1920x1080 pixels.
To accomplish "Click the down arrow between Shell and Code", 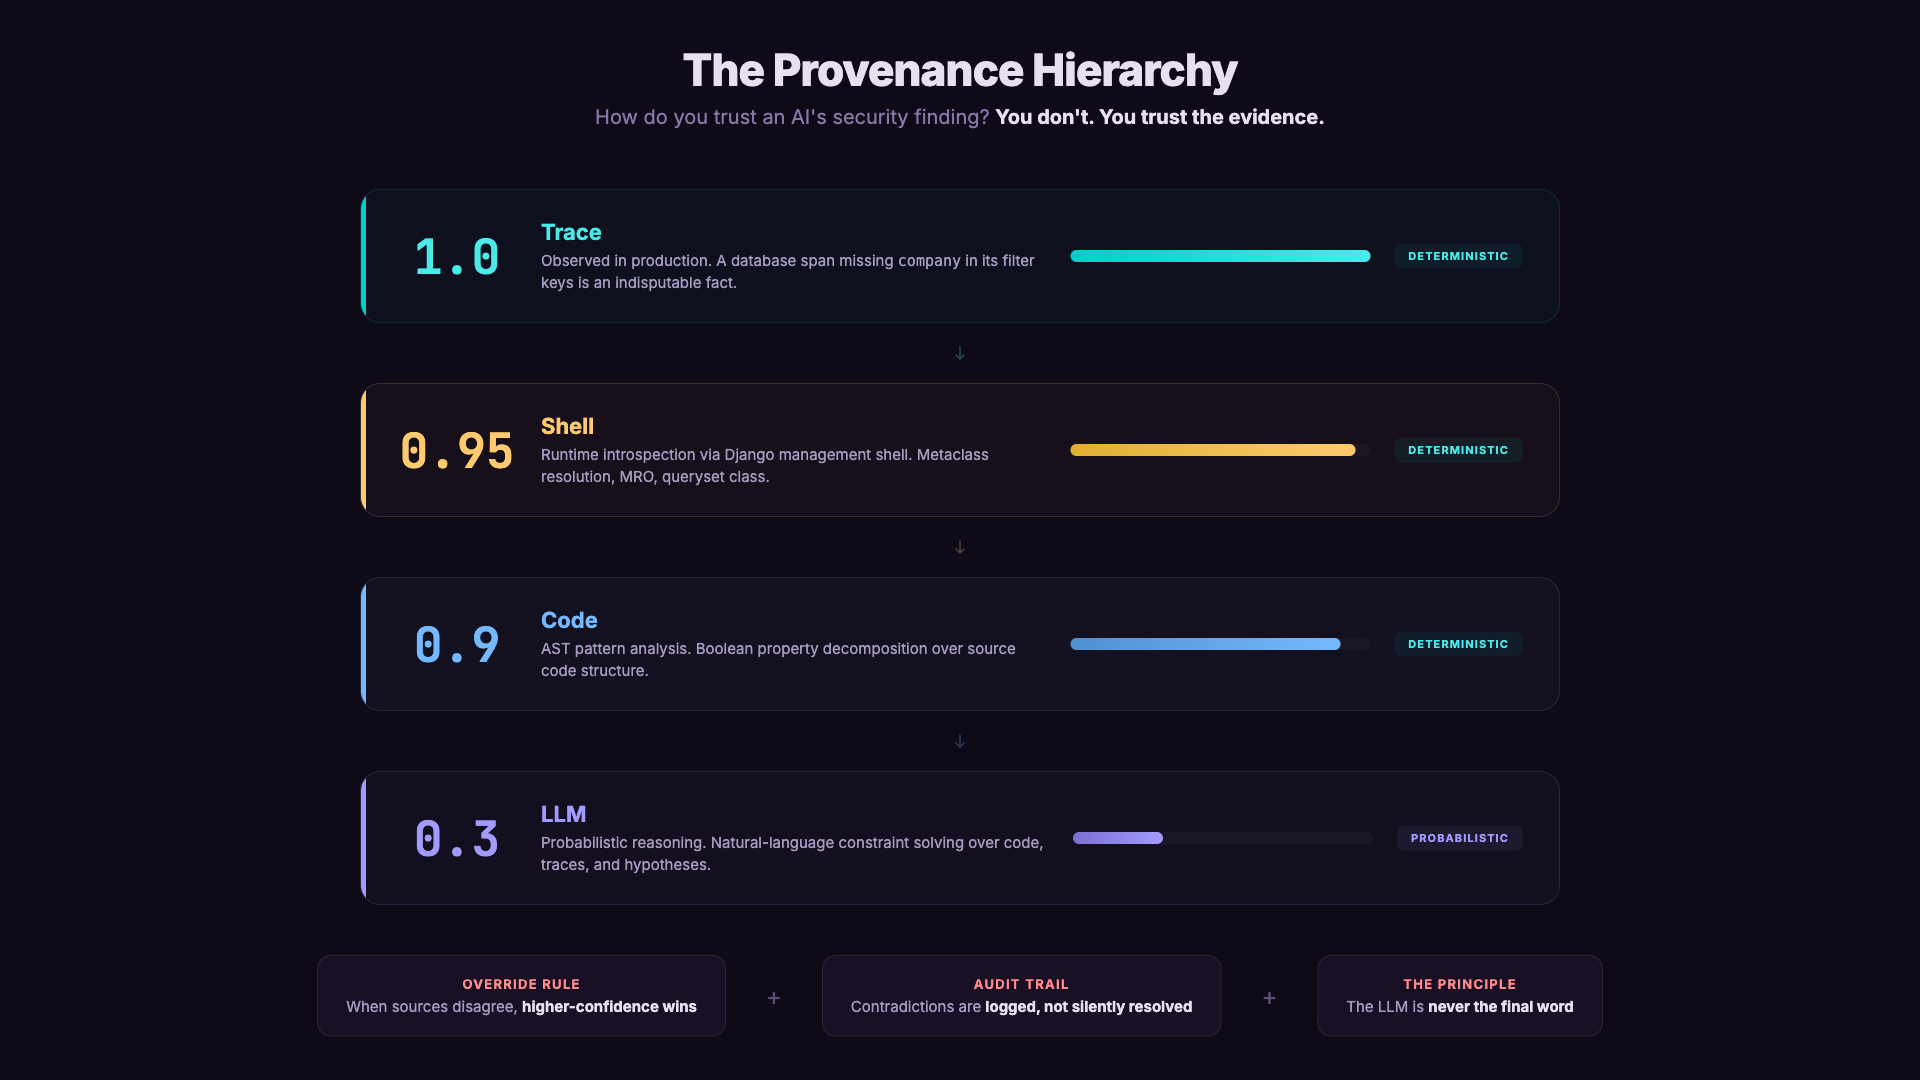I will (959, 547).
